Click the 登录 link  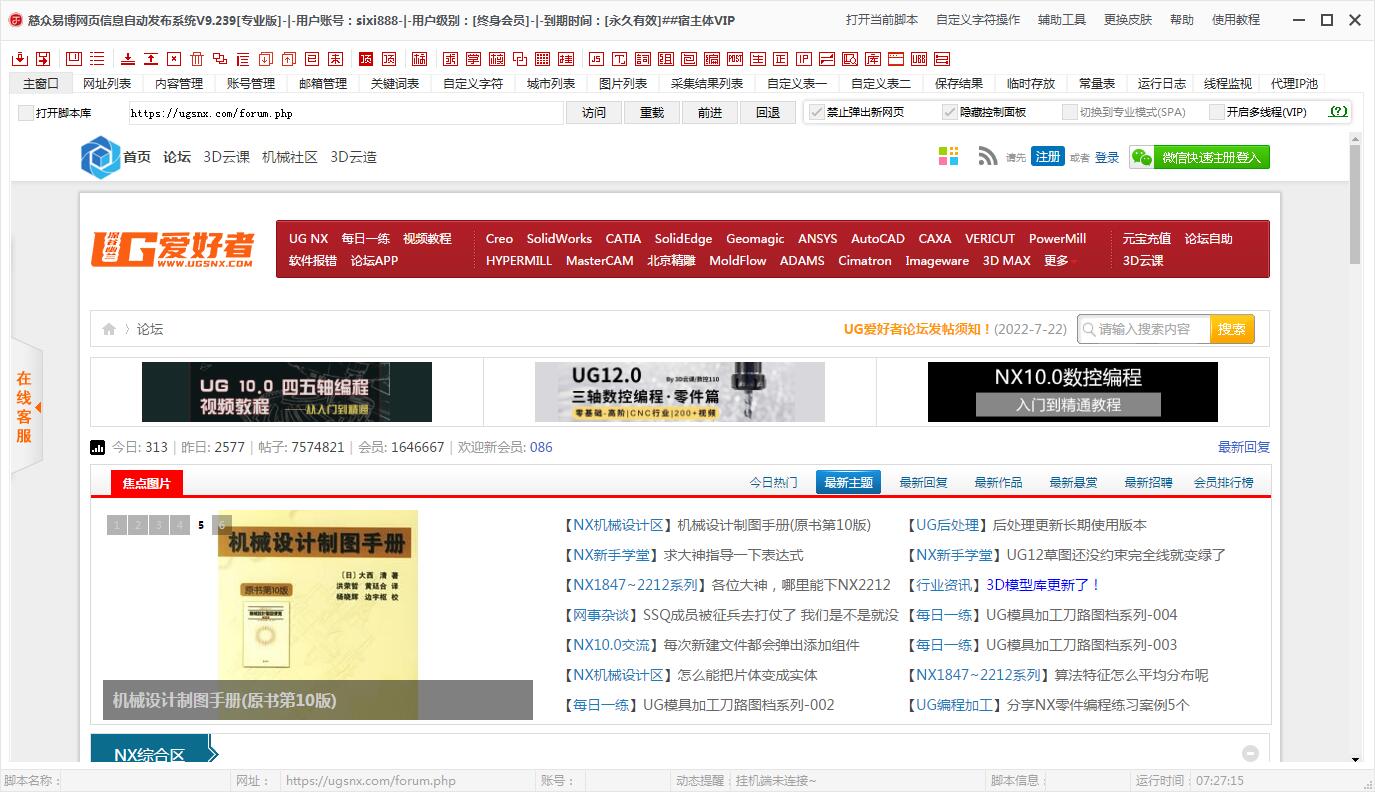(x=1107, y=157)
